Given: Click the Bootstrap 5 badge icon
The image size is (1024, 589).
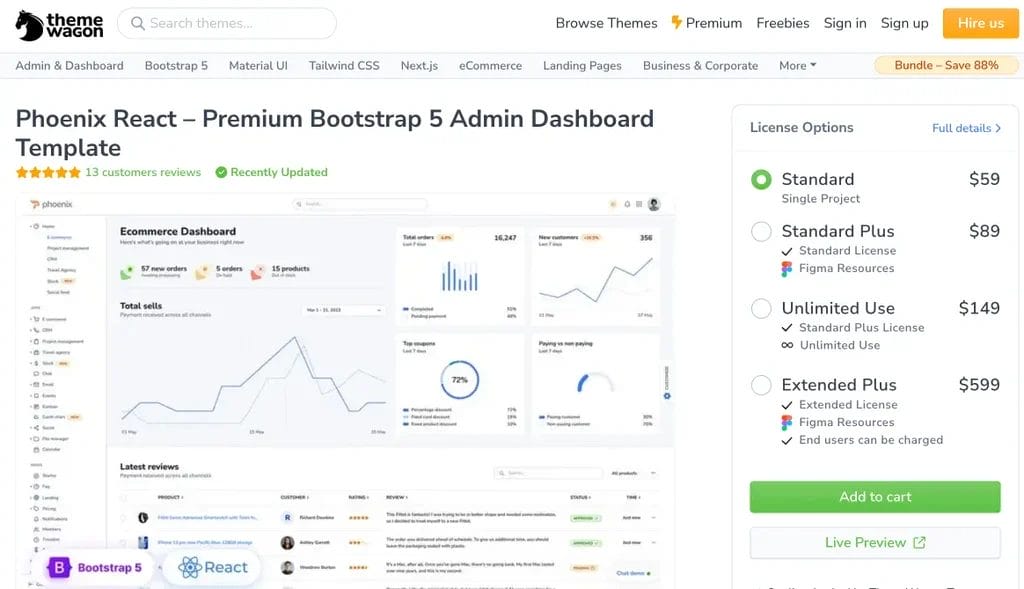Looking at the screenshot, I should (59, 567).
